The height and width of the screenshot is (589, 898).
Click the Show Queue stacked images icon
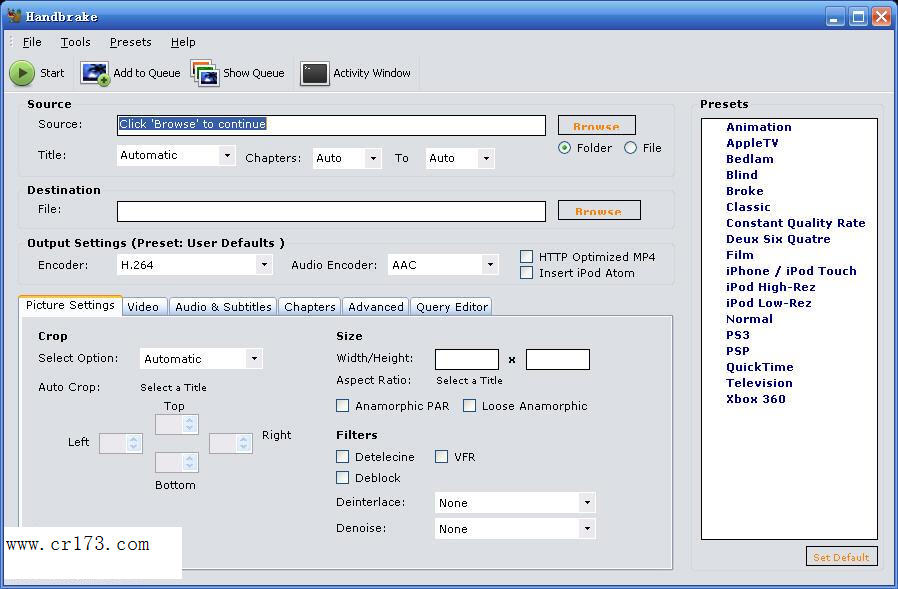(205, 73)
